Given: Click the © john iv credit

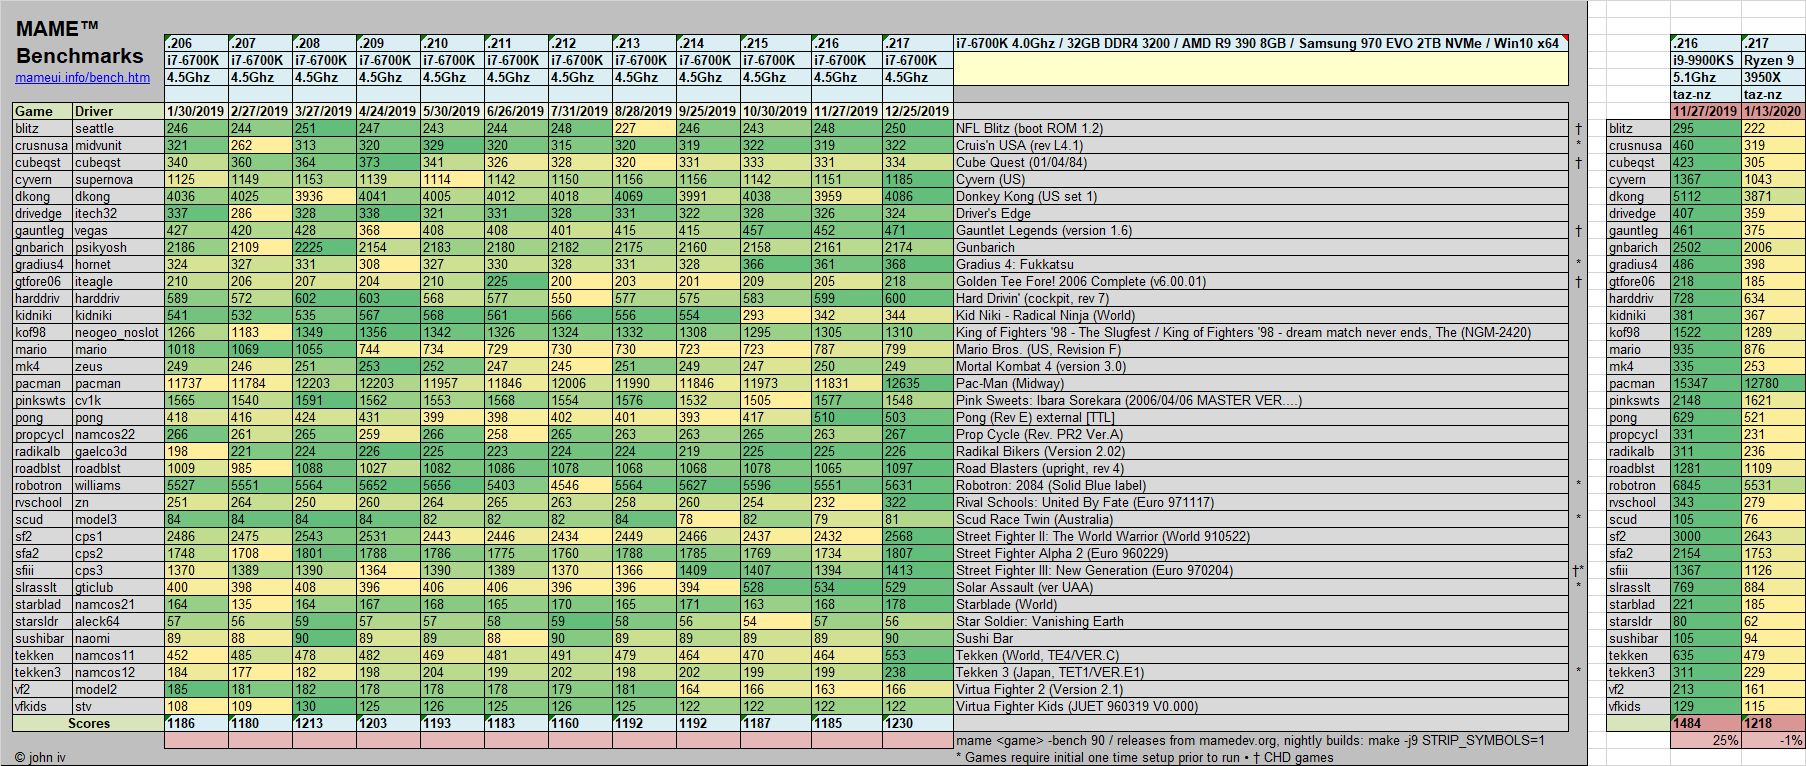Looking at the screenshot, I should 40,757.
